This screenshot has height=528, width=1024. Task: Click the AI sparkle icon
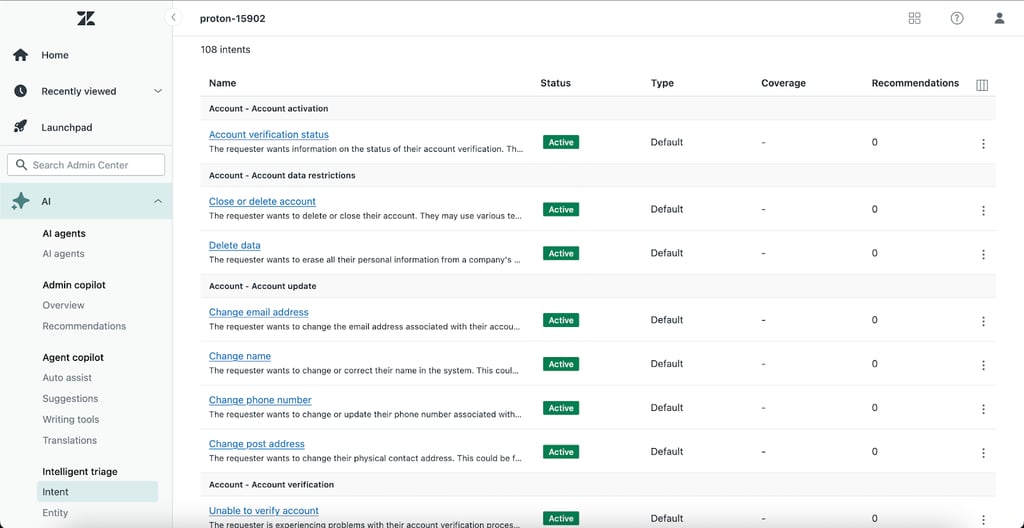[x=21, y=201]
